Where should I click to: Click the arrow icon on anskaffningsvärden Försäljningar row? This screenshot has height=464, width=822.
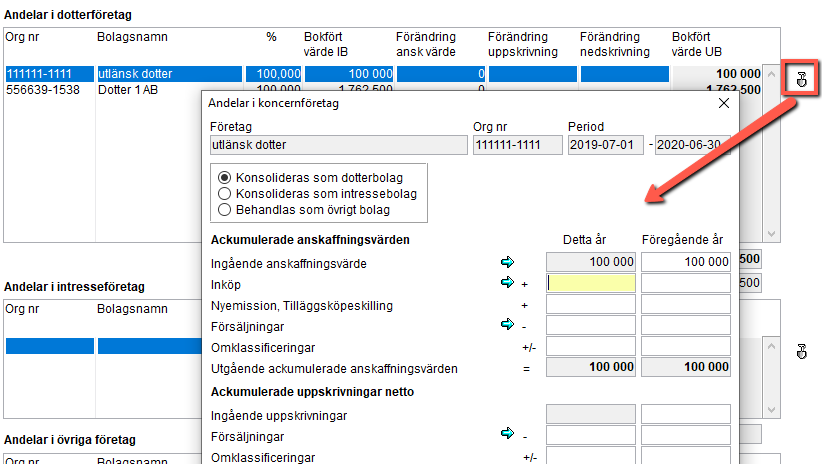(507, 324)
